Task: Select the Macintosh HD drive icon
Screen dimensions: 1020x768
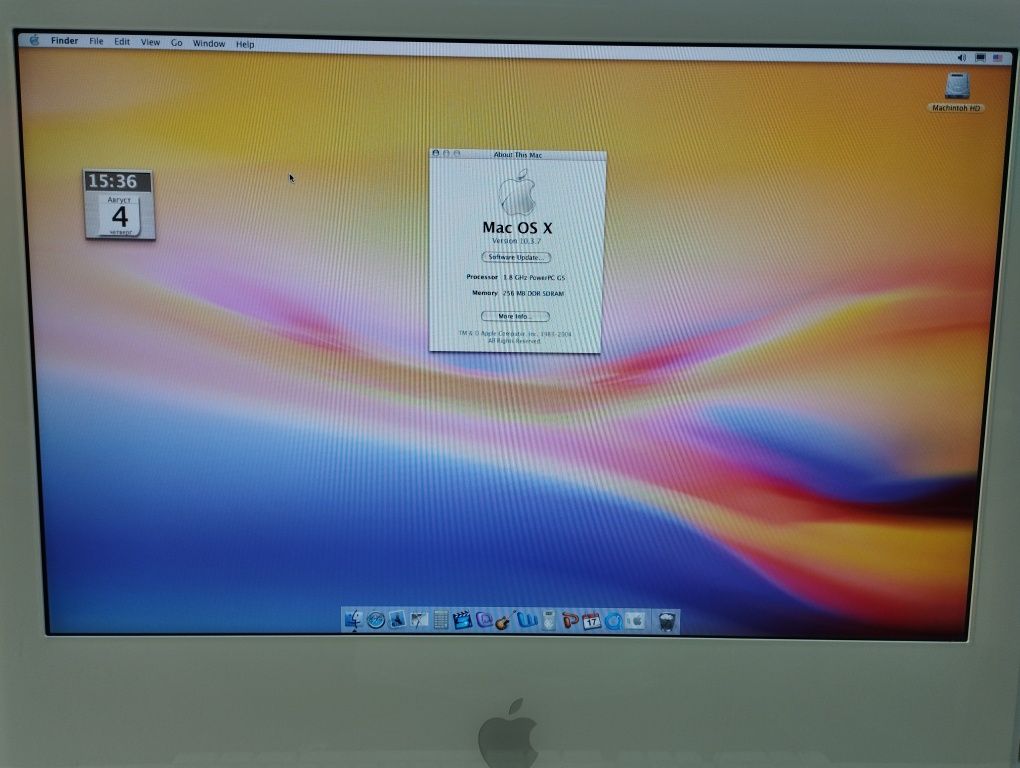Action: (x=957, y=86)
